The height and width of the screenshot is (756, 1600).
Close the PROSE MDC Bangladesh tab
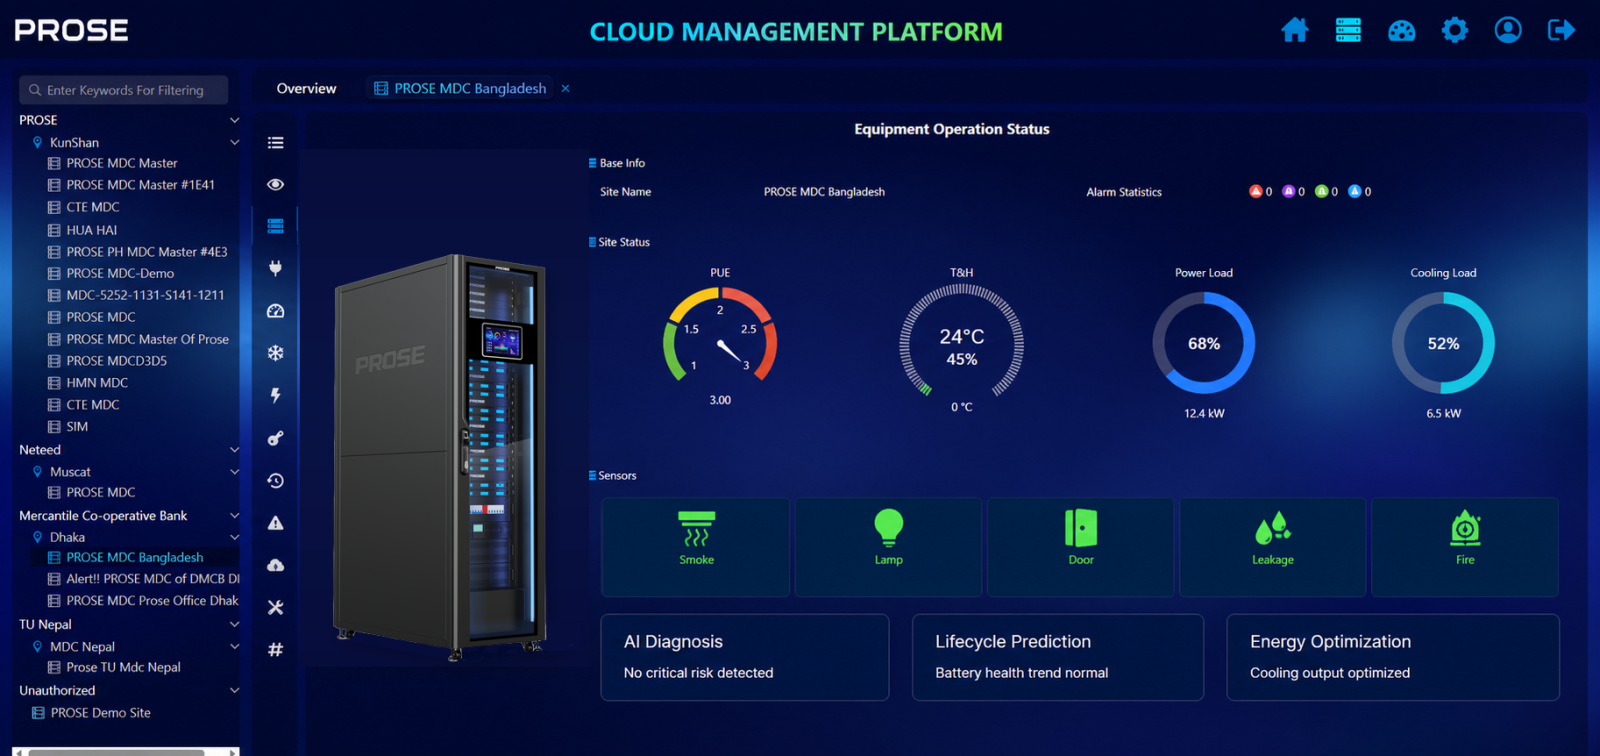click(x=565, y=88)
